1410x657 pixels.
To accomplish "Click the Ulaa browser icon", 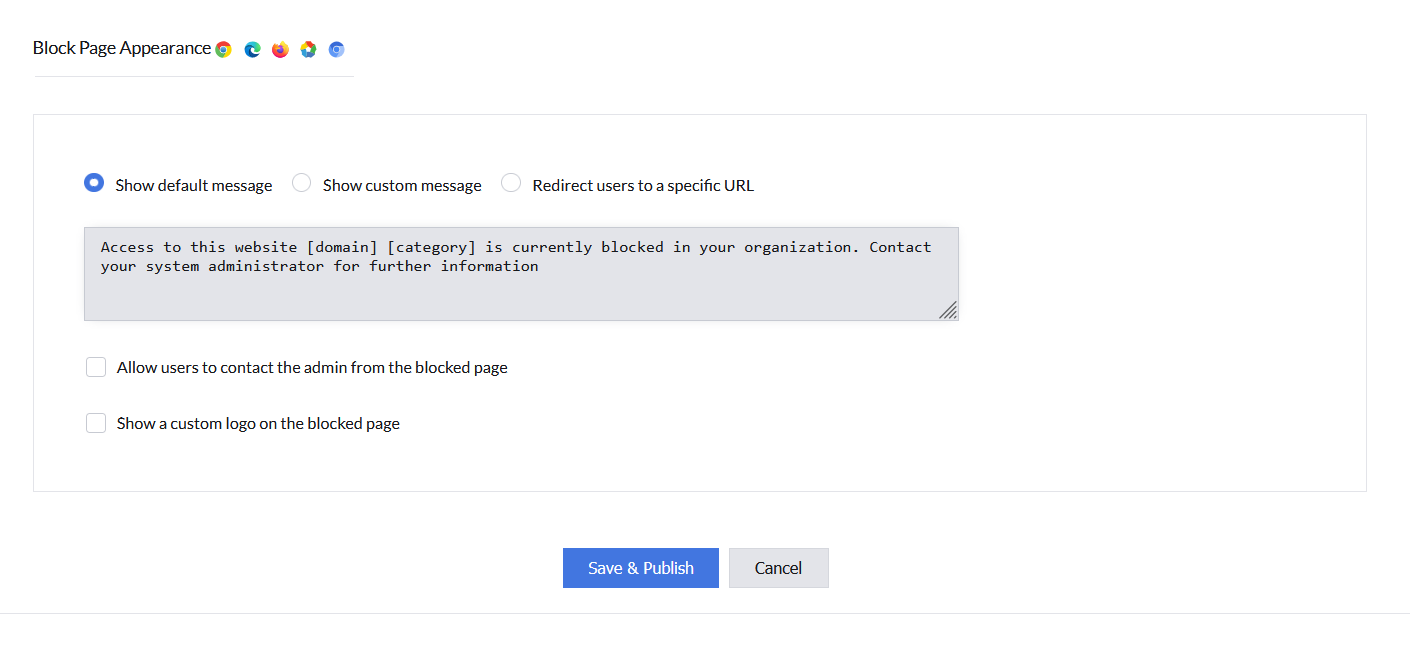I will (x=308, y=49).
